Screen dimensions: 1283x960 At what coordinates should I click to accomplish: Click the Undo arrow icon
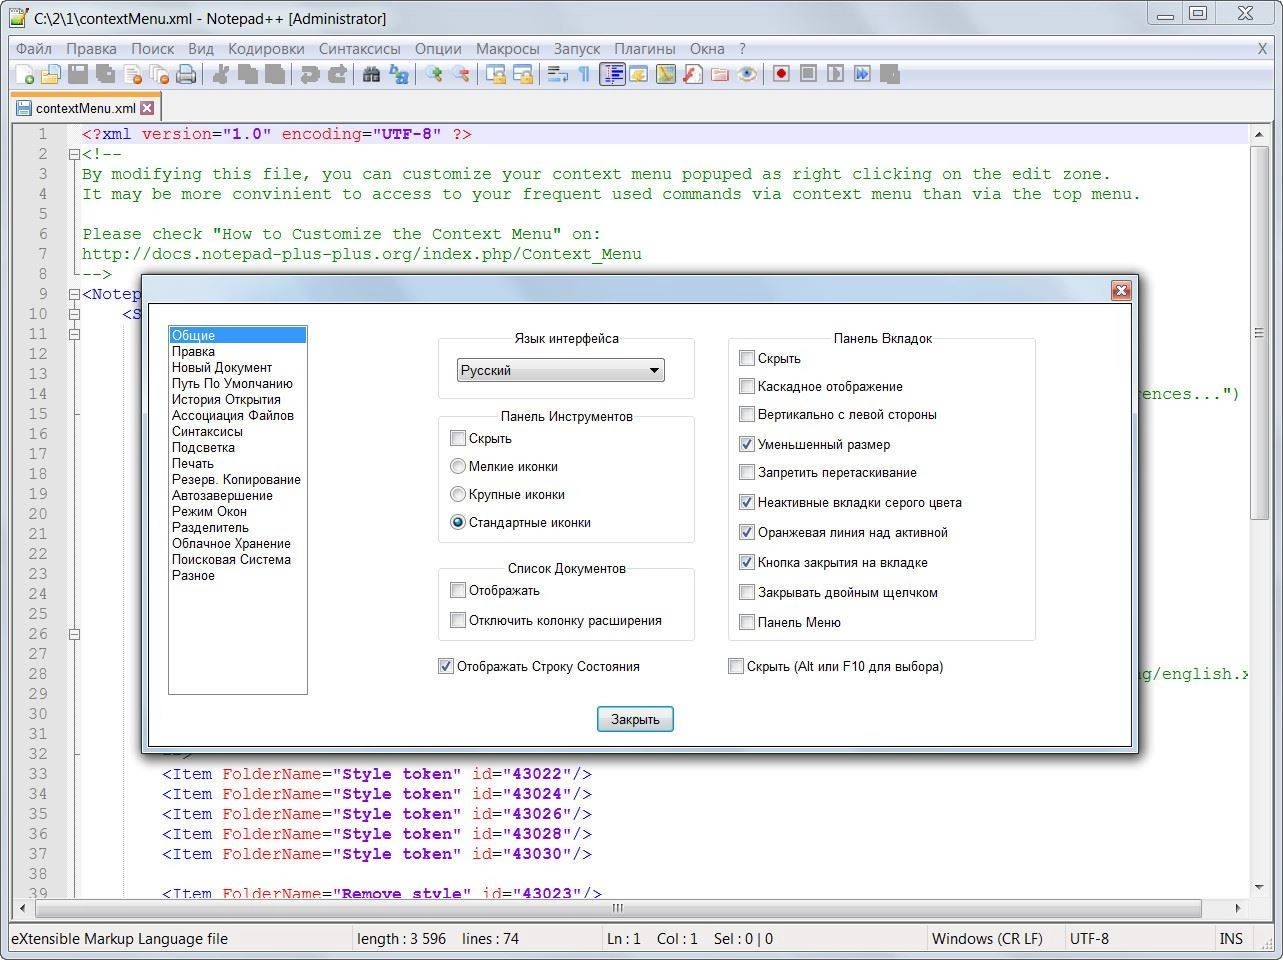coord(310,74)
